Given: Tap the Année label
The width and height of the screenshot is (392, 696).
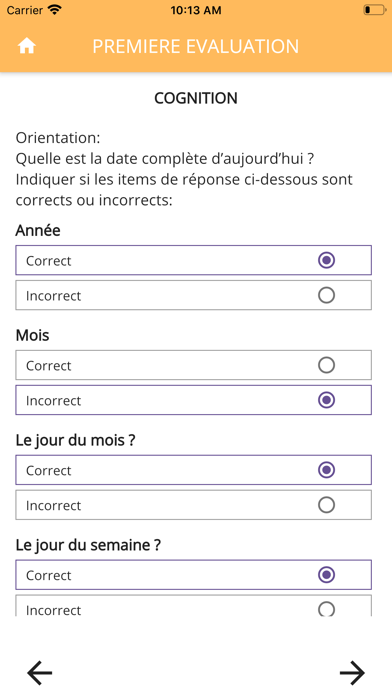Looking at the screenshot, I should coord(38,231).
